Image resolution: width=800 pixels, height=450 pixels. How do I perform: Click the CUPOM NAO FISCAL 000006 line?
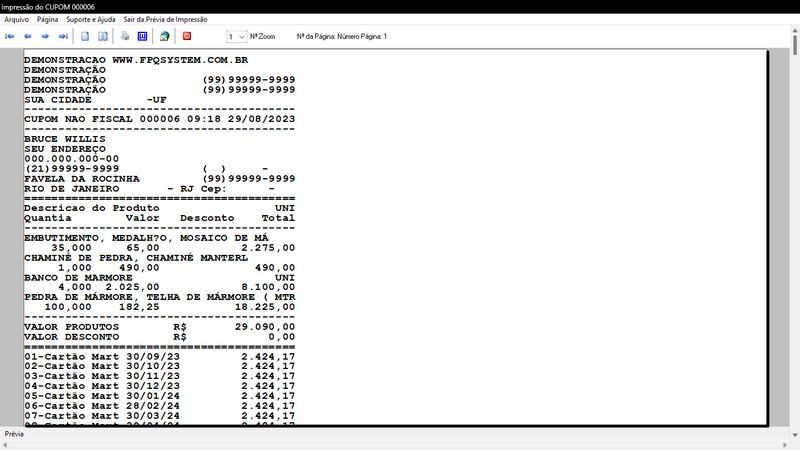pyautogui.click(x=160, y=119)
